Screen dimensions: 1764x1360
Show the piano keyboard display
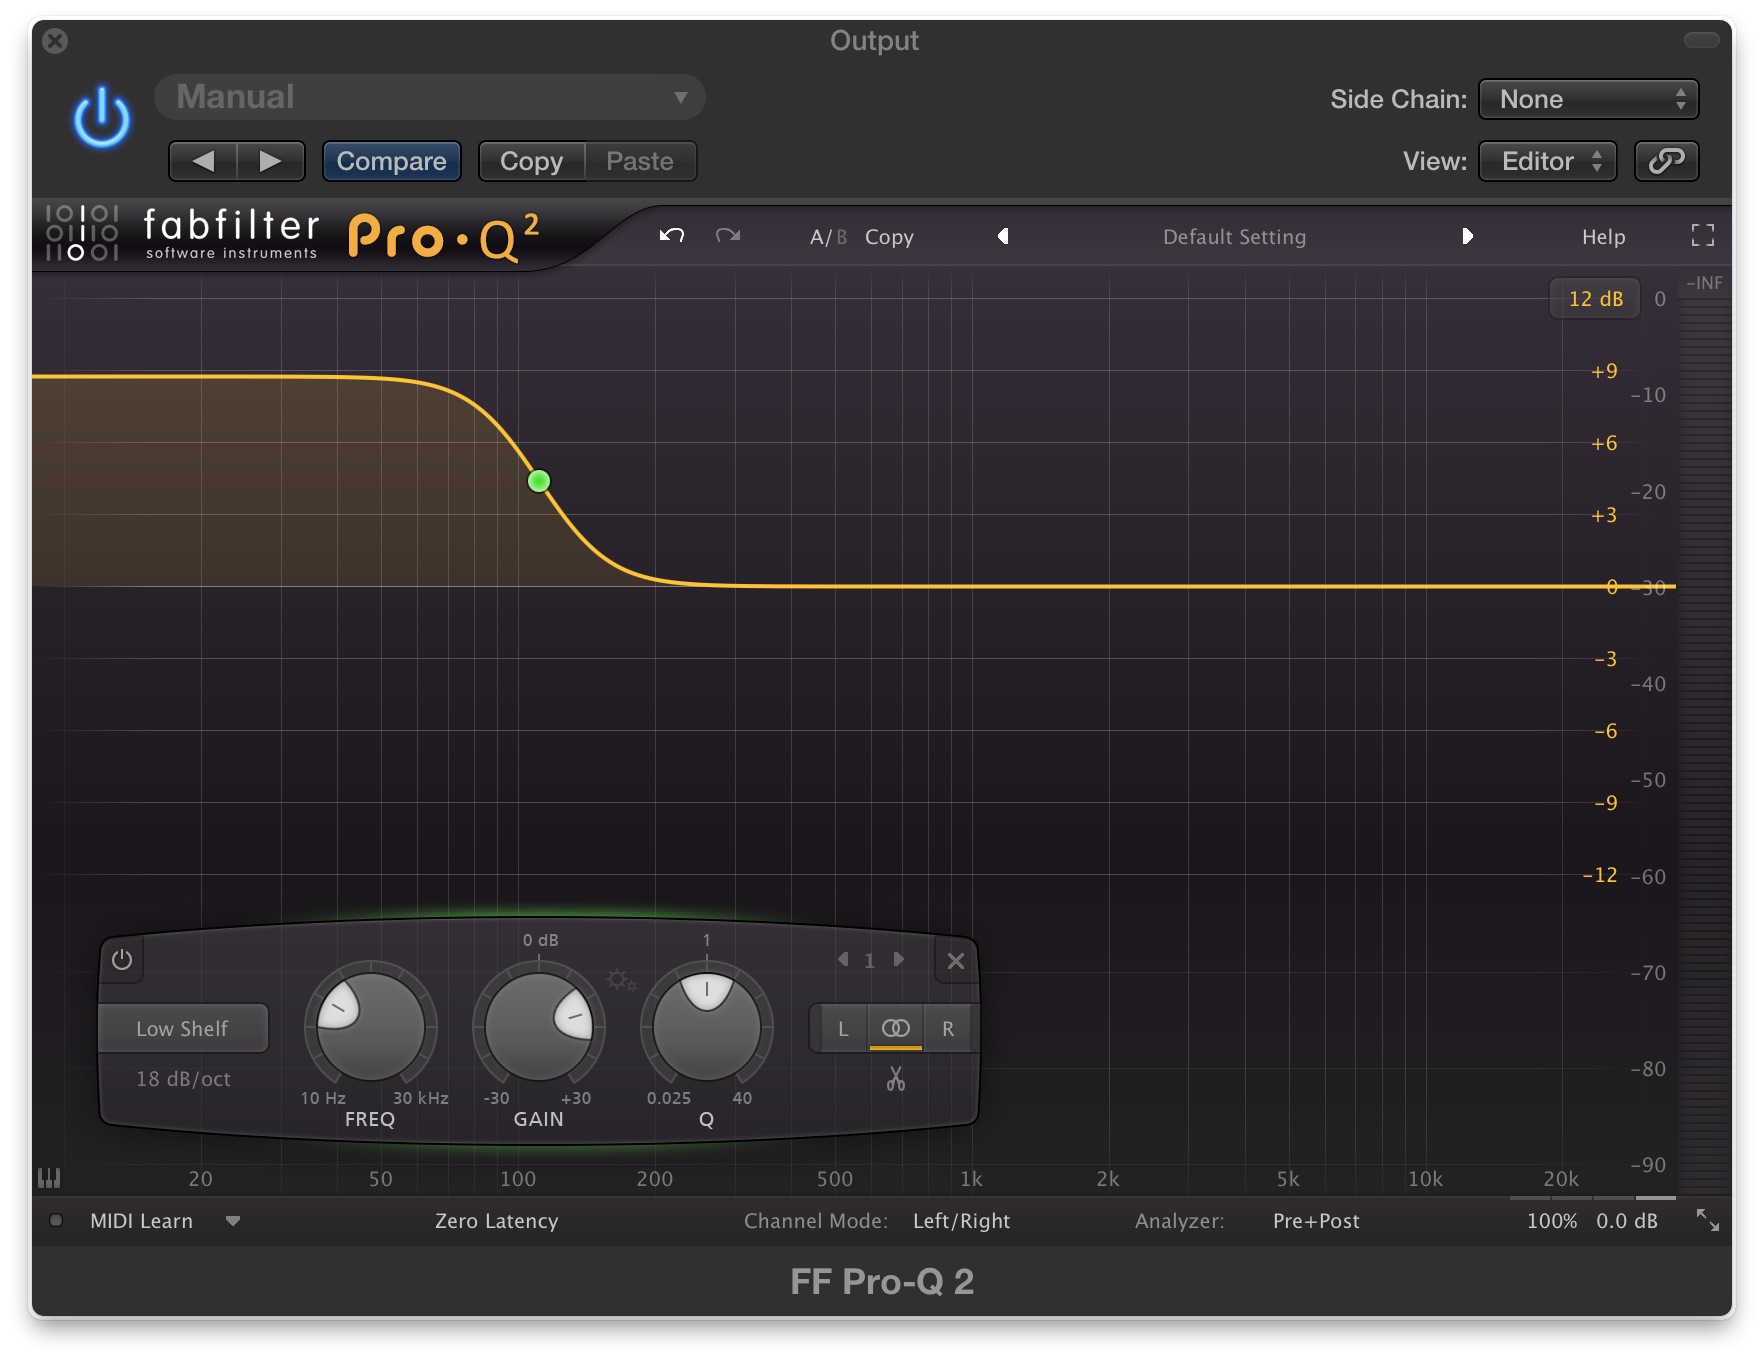tap(49, 1178)
